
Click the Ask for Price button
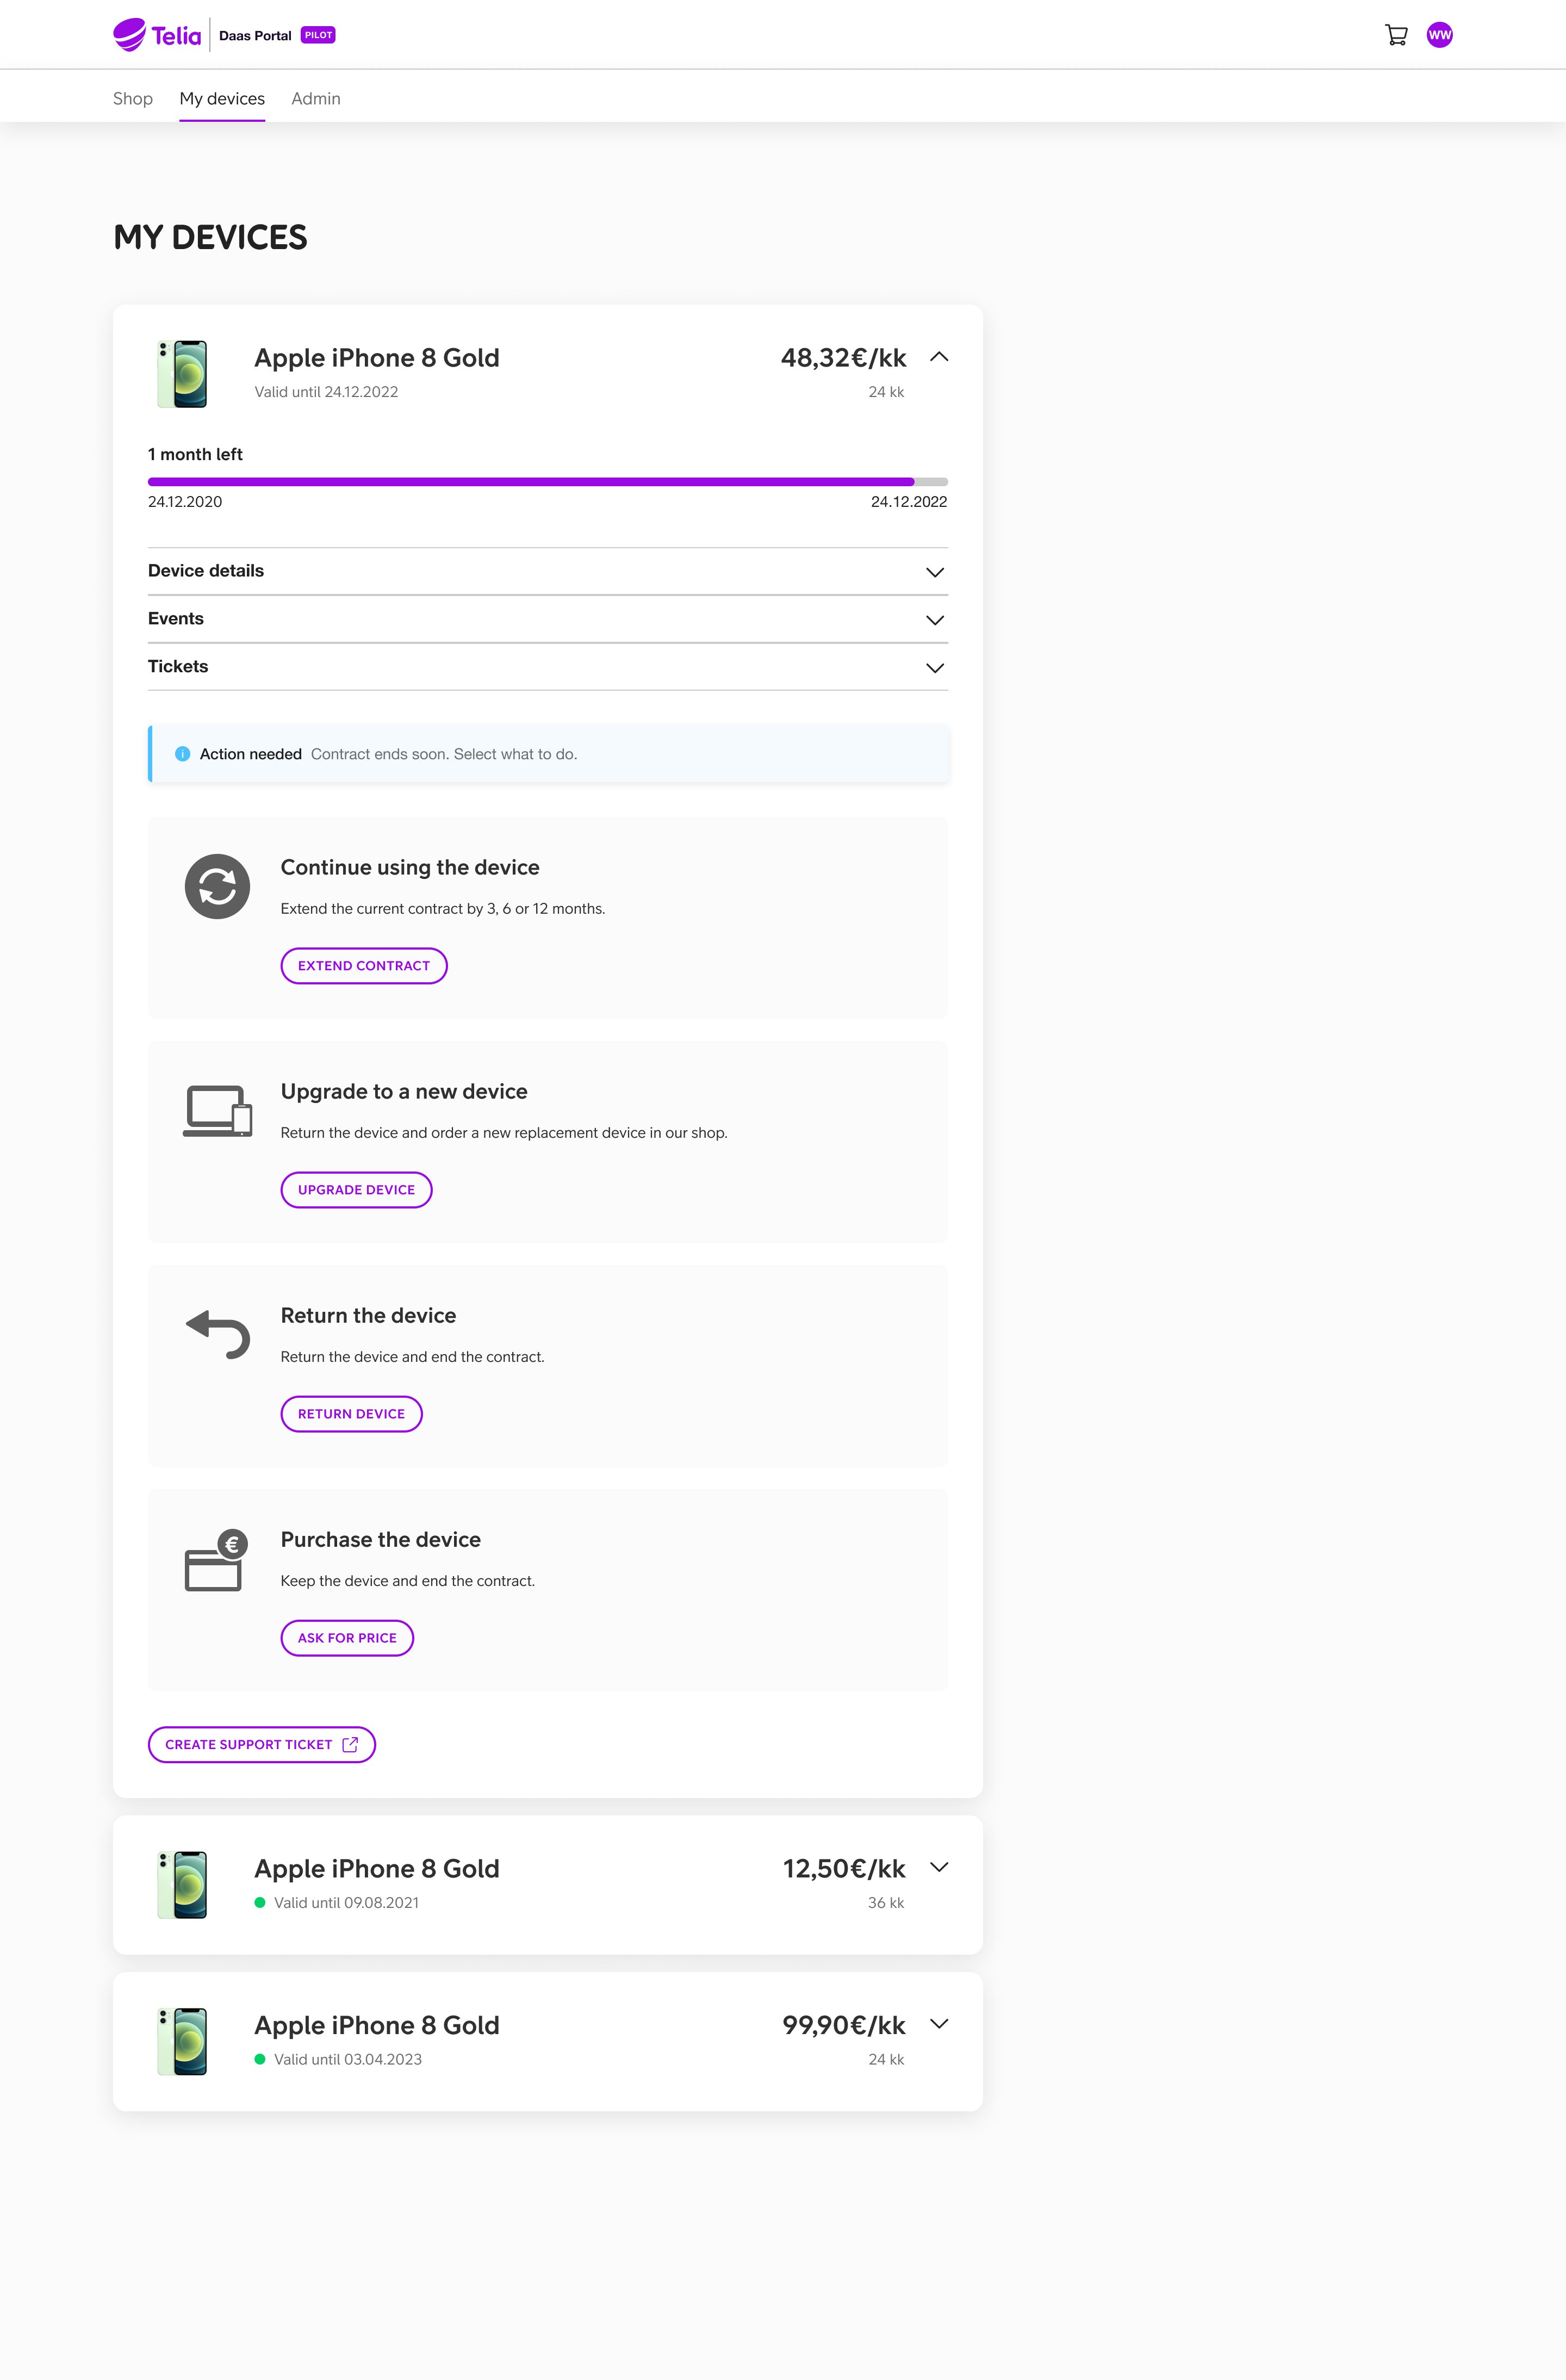[x=347, y=1638]
